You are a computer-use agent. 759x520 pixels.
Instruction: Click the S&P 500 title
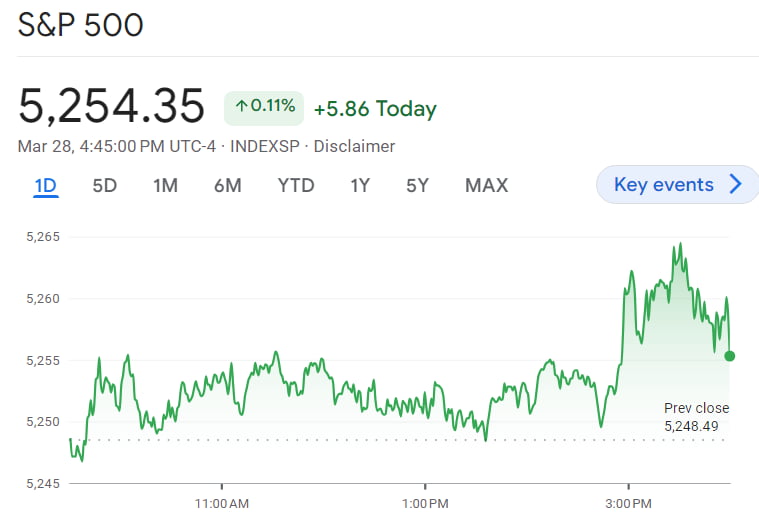point(80,25)
